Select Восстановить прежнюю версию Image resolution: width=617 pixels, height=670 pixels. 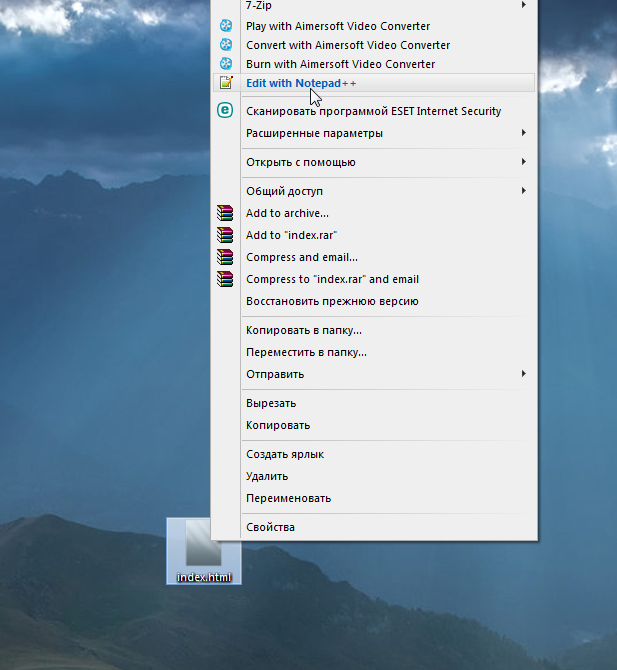(374, 301)
